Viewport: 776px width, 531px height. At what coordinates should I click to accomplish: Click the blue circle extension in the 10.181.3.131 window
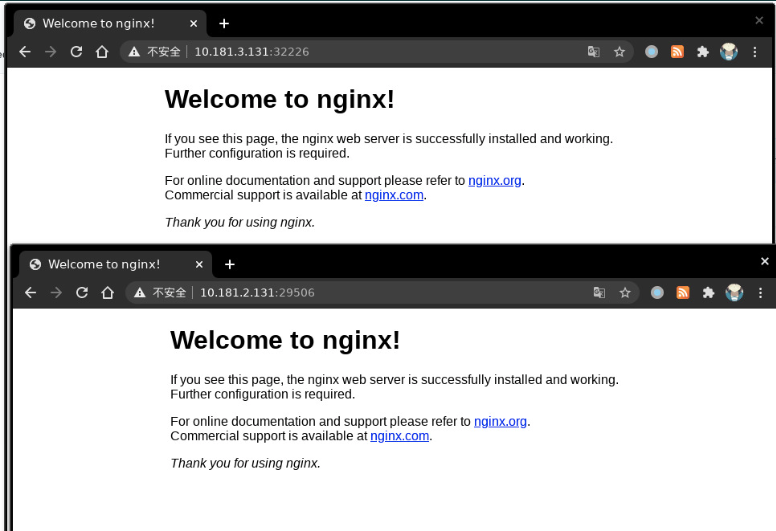[x=651, y=51]
